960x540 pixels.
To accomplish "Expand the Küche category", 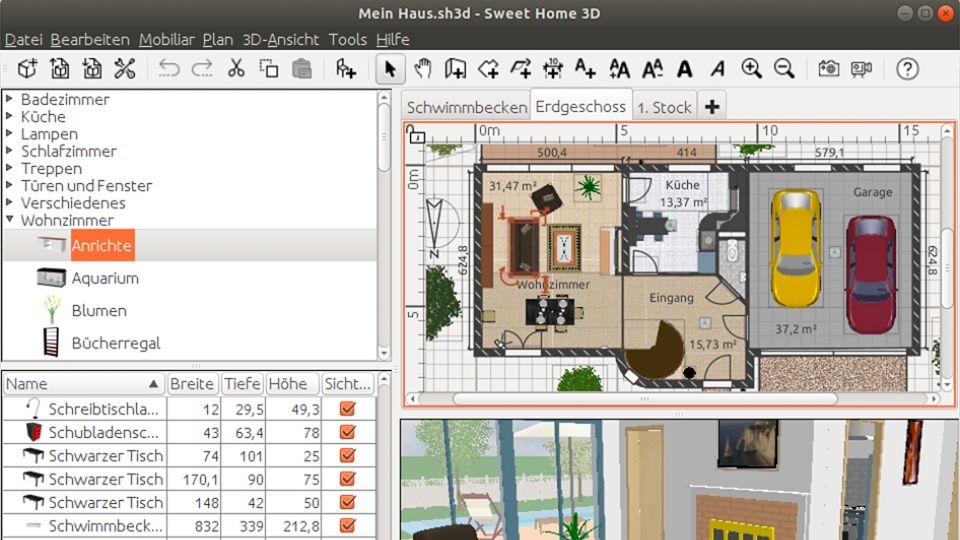I will (9, 115).
